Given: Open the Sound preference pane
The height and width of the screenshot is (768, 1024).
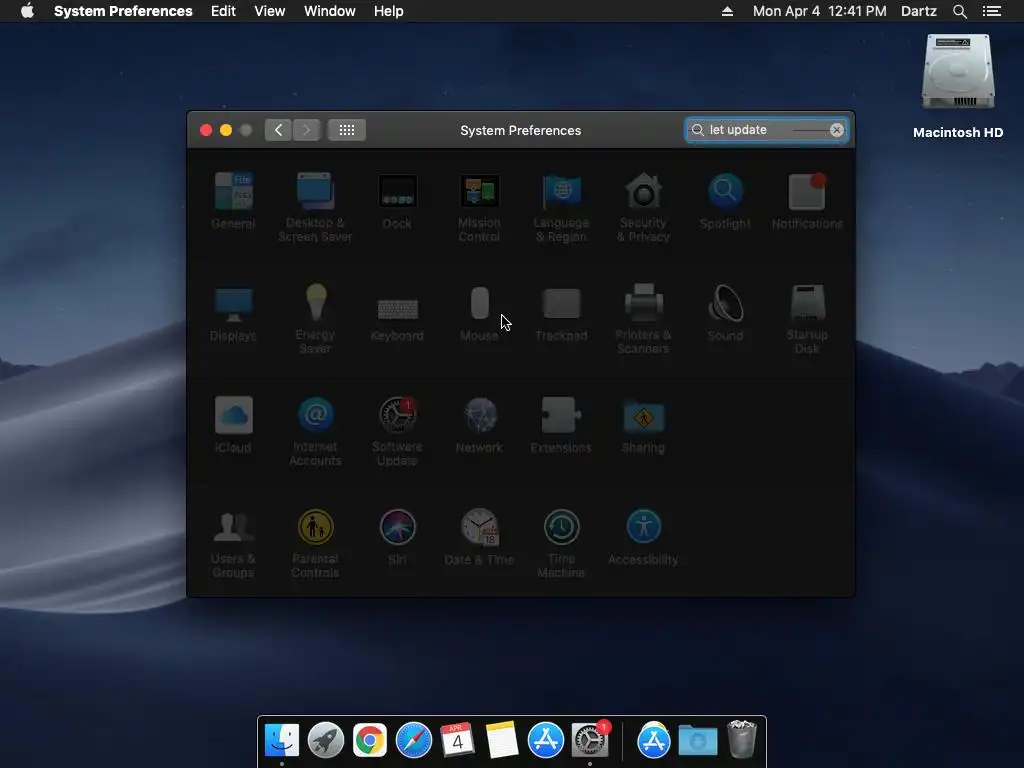Looking at the screenshot, I should (x=725, y=313).
